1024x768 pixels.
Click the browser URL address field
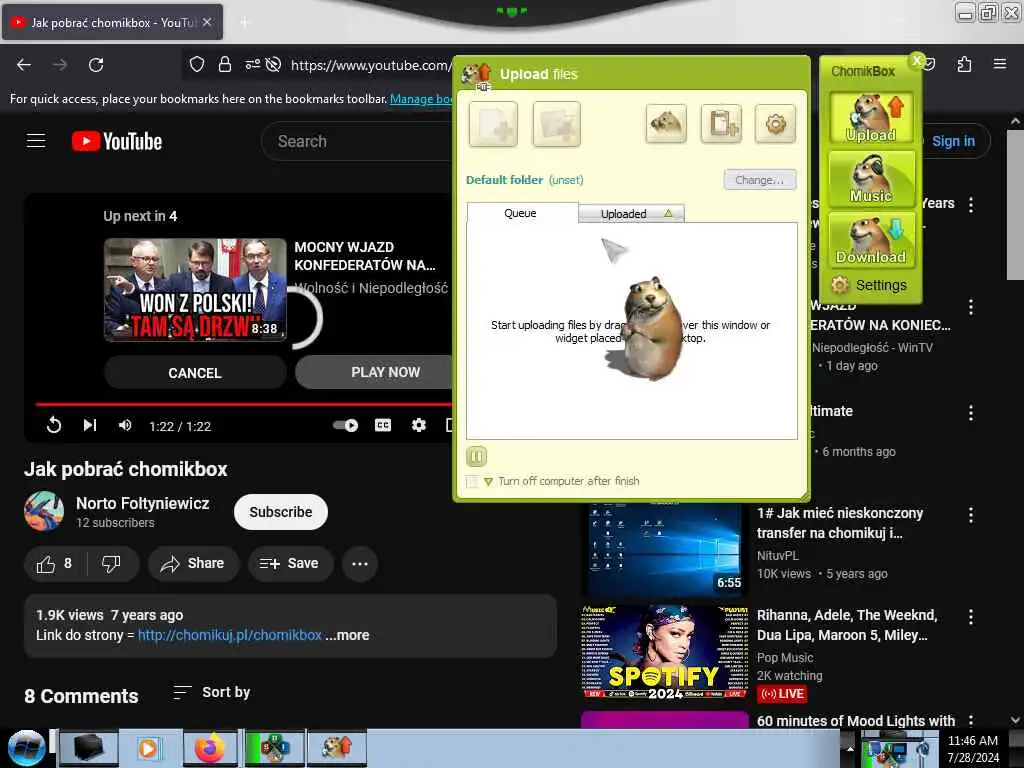(x=370, y=65)
